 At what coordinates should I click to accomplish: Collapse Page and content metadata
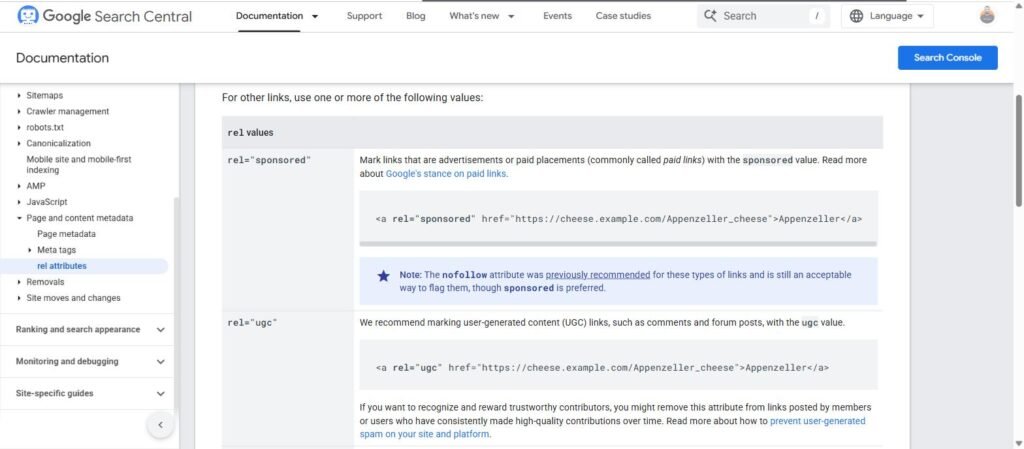20,218
